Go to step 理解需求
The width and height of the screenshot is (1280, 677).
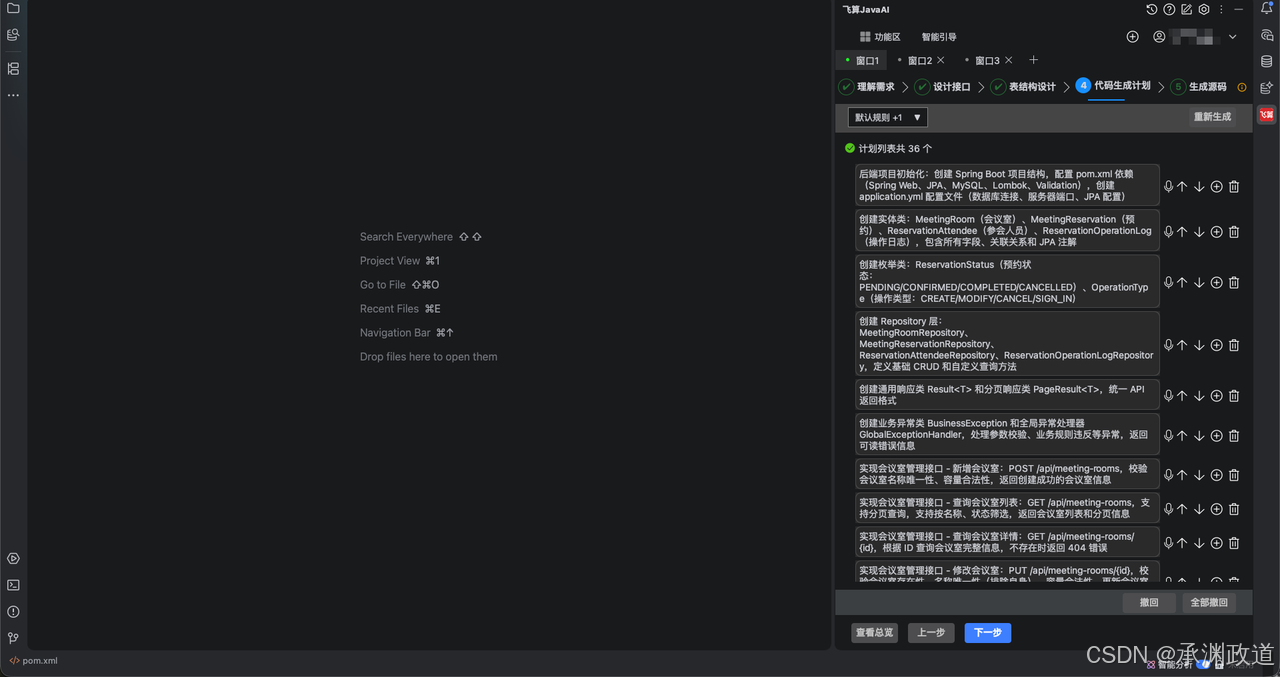pyautogui.click(x=867, y=87)
